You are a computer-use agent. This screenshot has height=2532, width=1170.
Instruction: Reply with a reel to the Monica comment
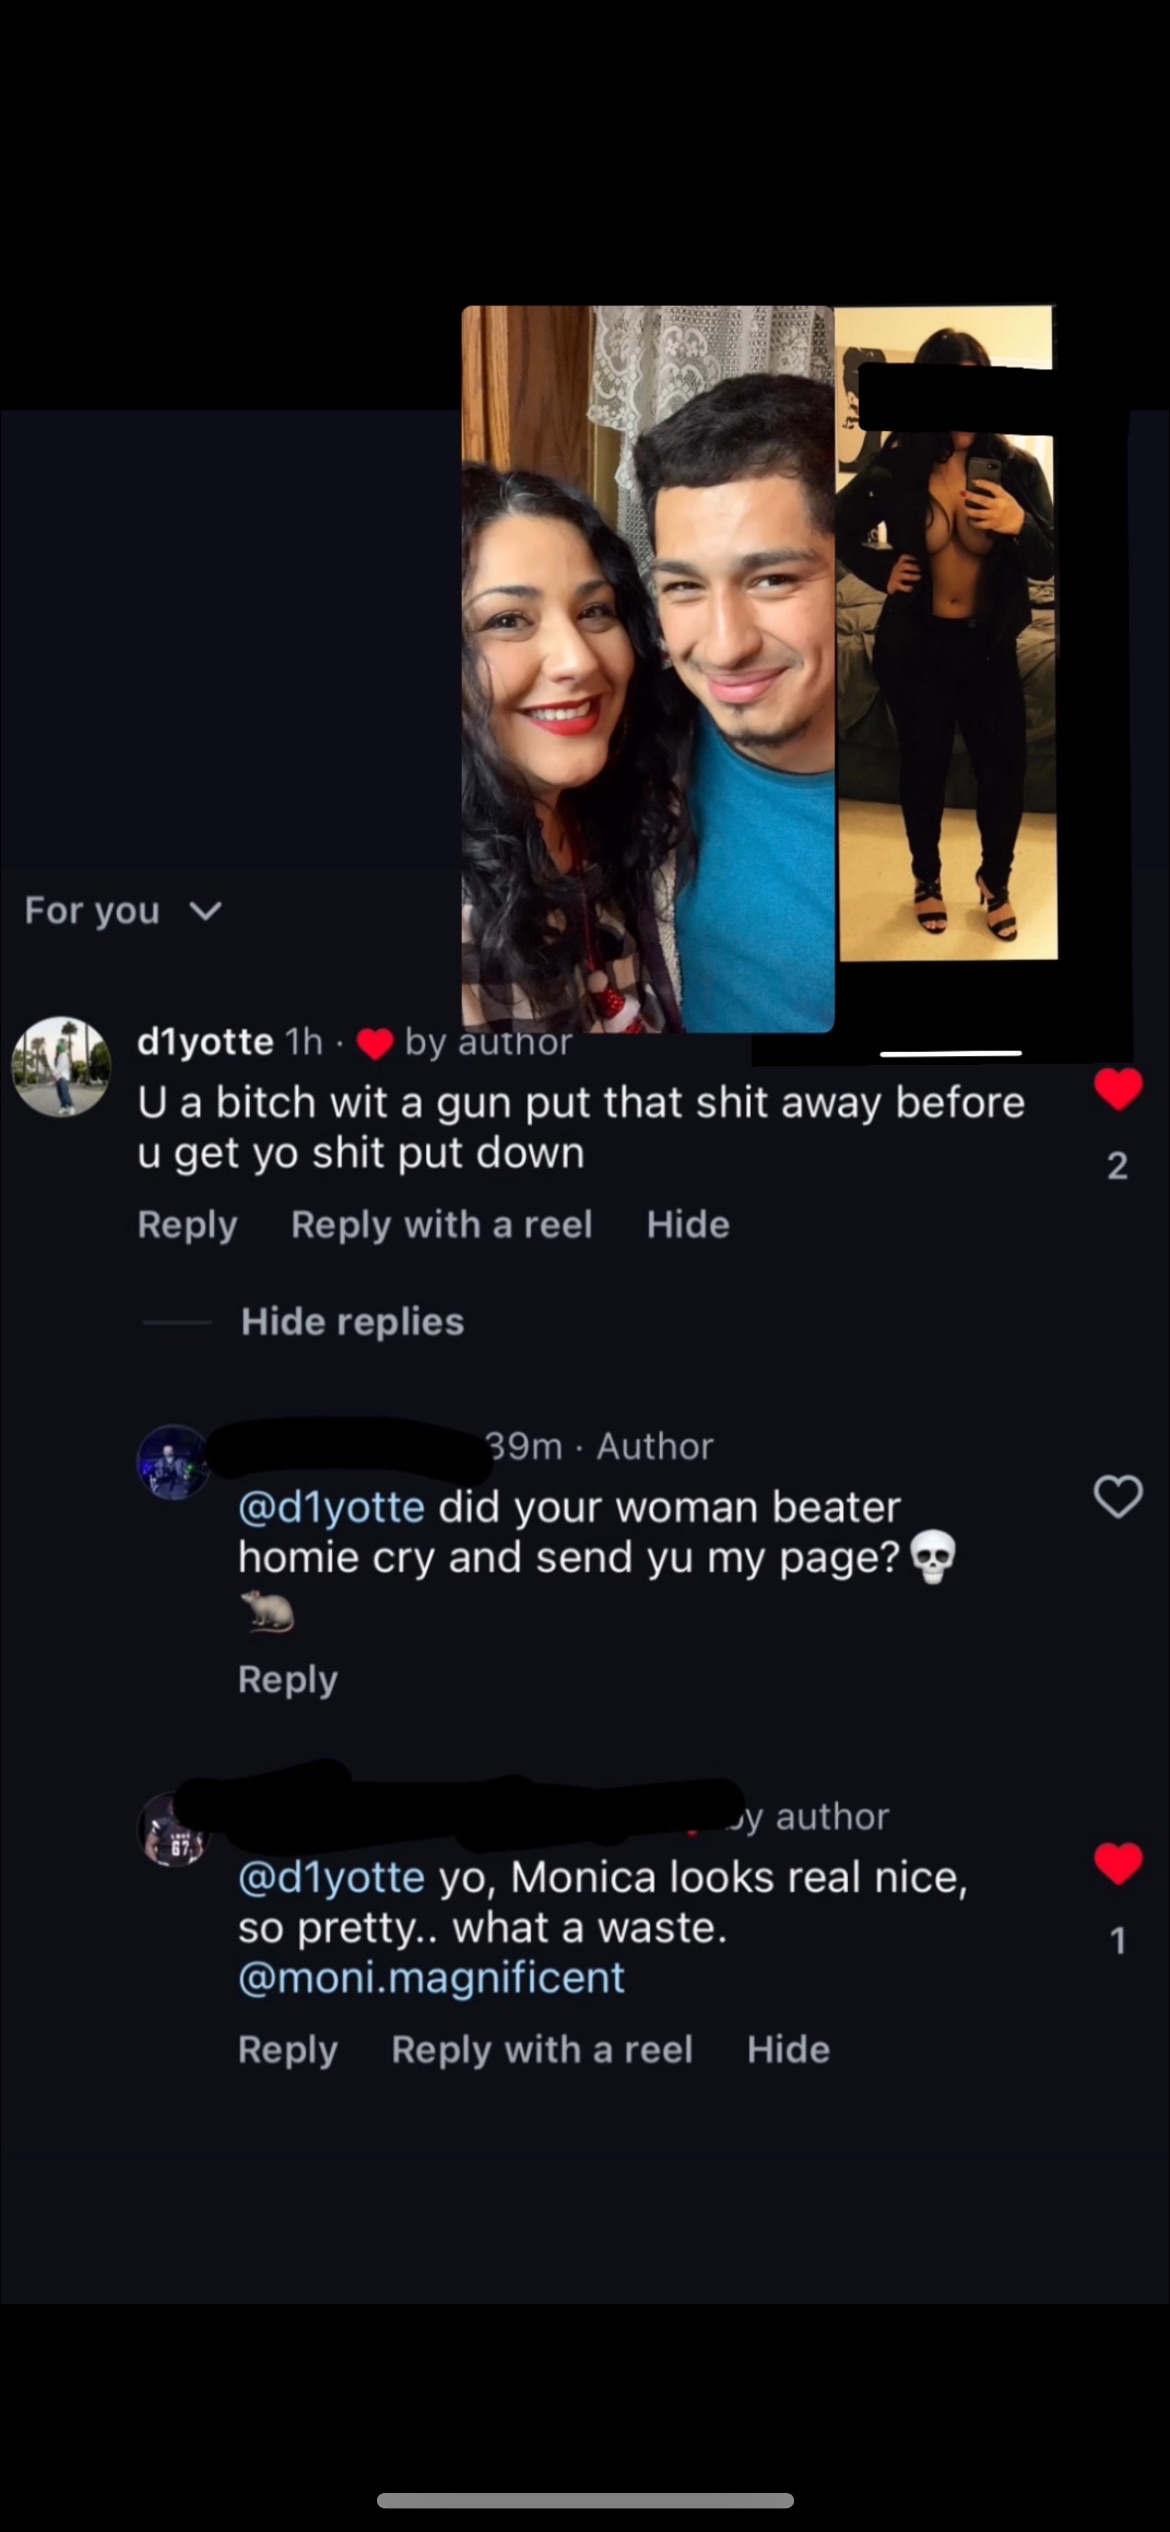pos(542,2050)
